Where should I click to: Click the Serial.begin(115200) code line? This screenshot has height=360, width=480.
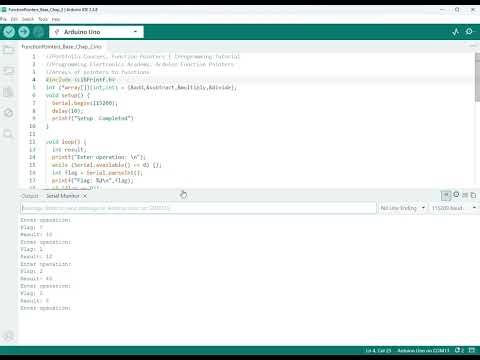tap(85, 103)
